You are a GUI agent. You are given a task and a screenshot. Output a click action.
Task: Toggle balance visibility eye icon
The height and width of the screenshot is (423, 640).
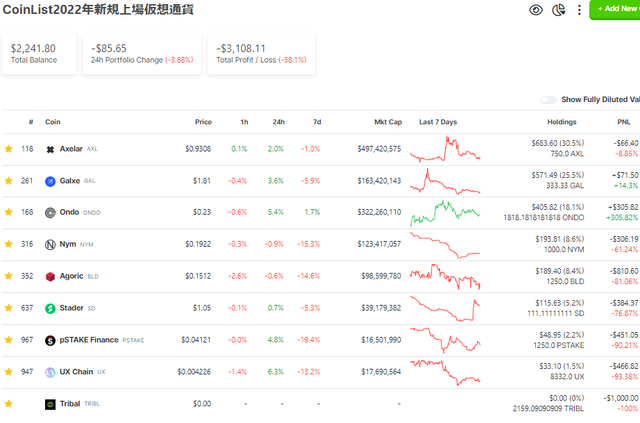[536, 10]
